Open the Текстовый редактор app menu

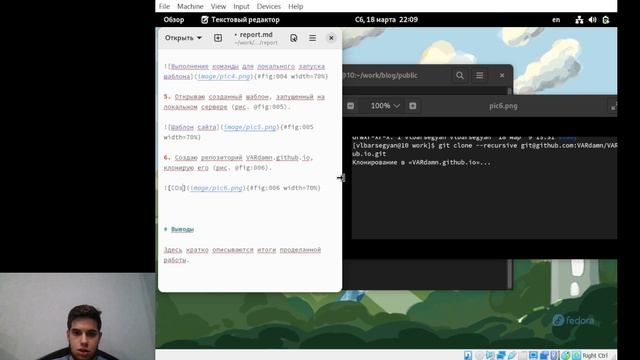(240, 20)
